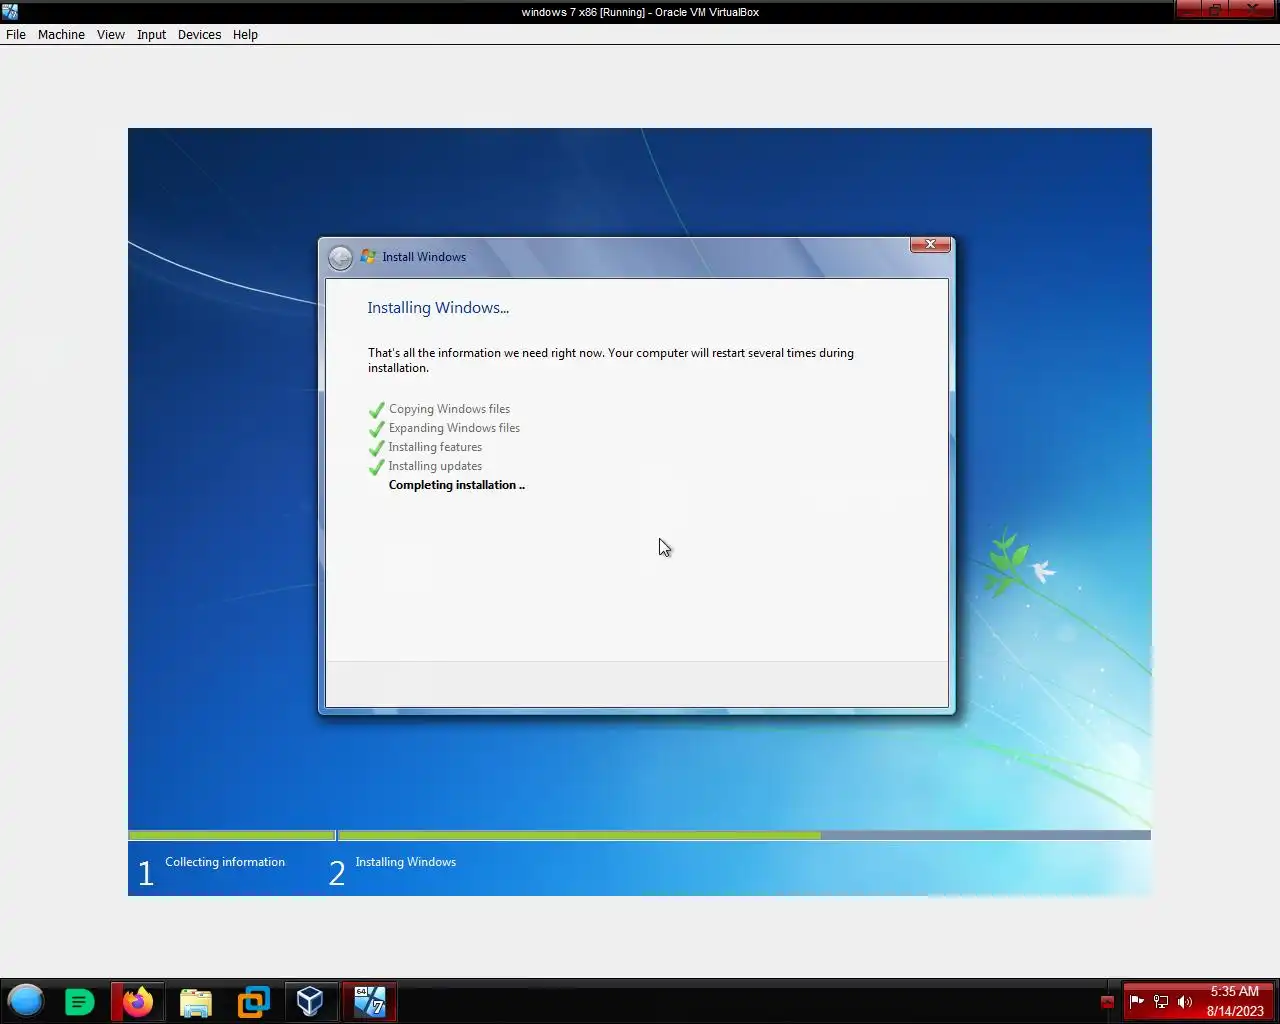Click the VirtualBox icon in window title bar

pyautogui.click(x=10, y=12)
